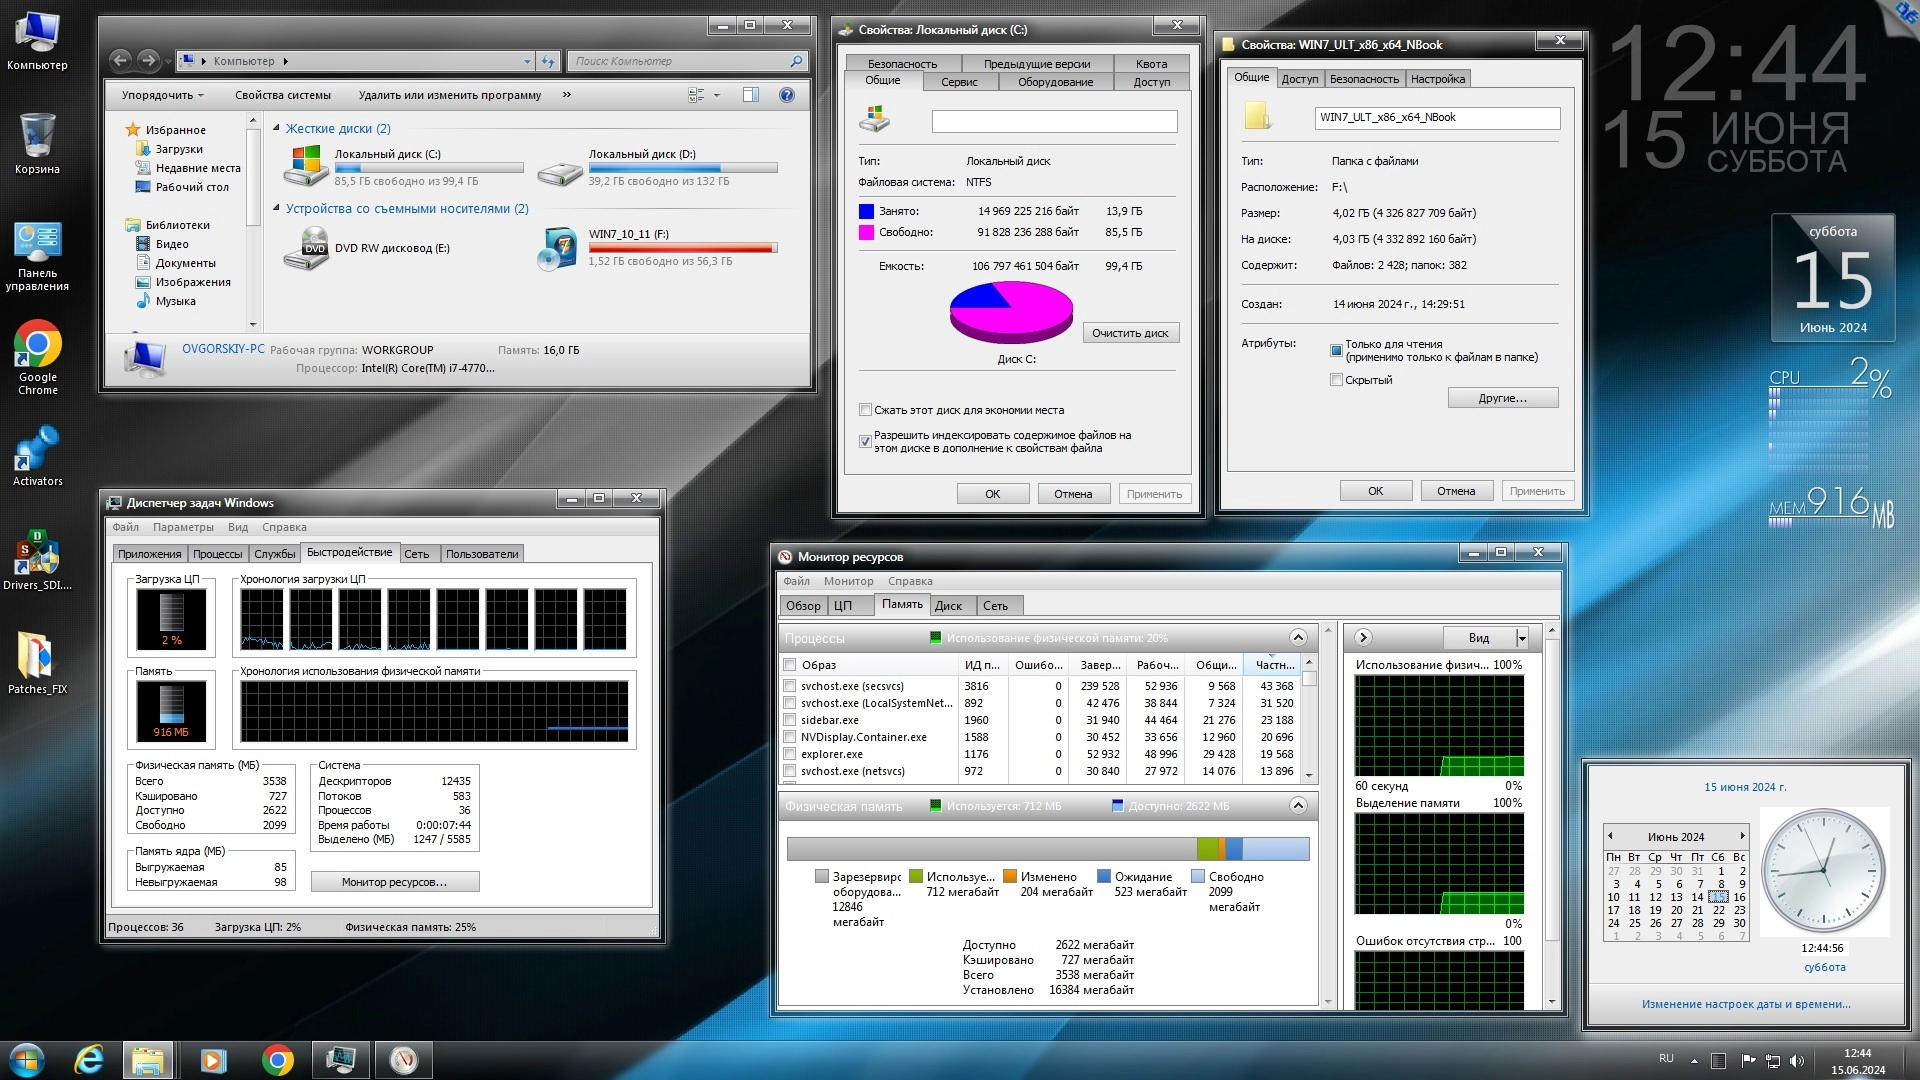The image size is (1920, 1080).
Task: Click the Disk Cleanup button
Action: point(1130,333)
